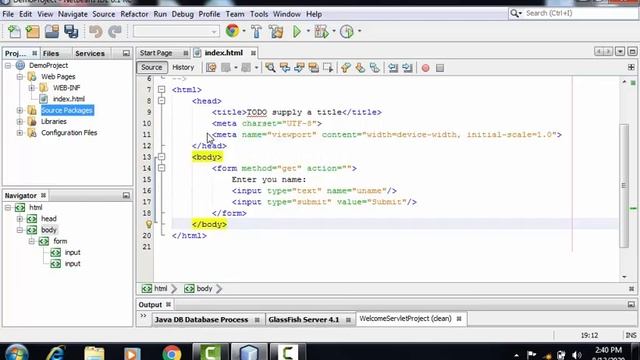
Task: Expand the Libraries node
Action: [x=20, y=122]
